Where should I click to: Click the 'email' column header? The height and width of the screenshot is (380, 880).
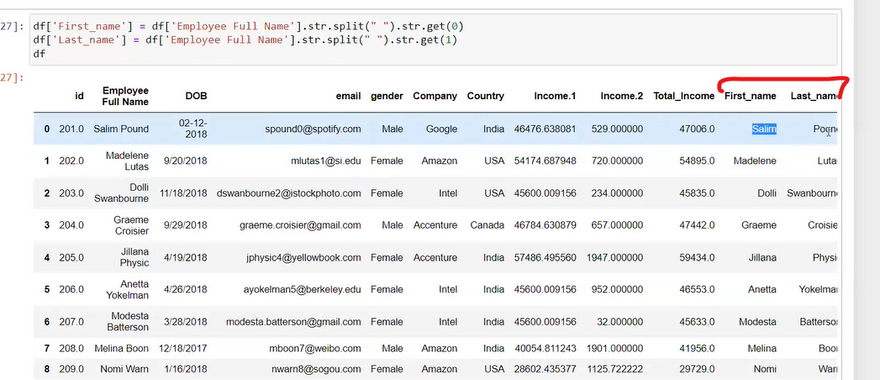pos(348,96)
